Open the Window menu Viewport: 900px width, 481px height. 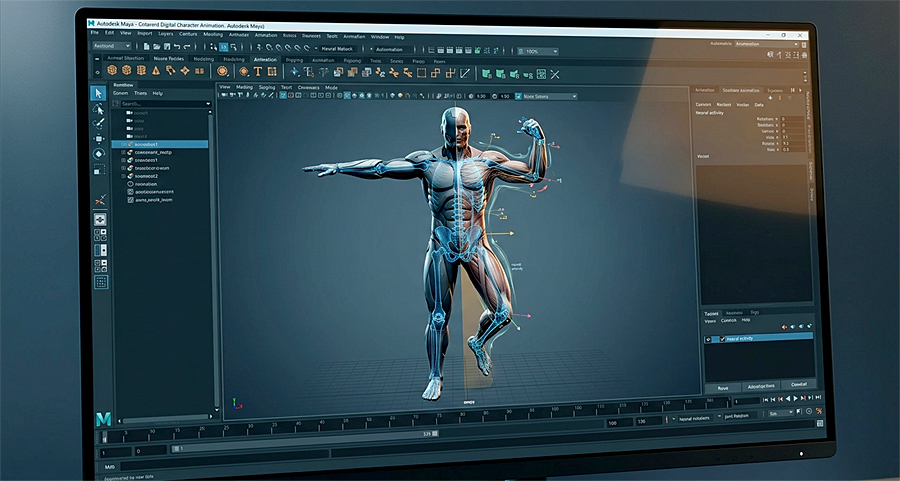pos(379,37)
